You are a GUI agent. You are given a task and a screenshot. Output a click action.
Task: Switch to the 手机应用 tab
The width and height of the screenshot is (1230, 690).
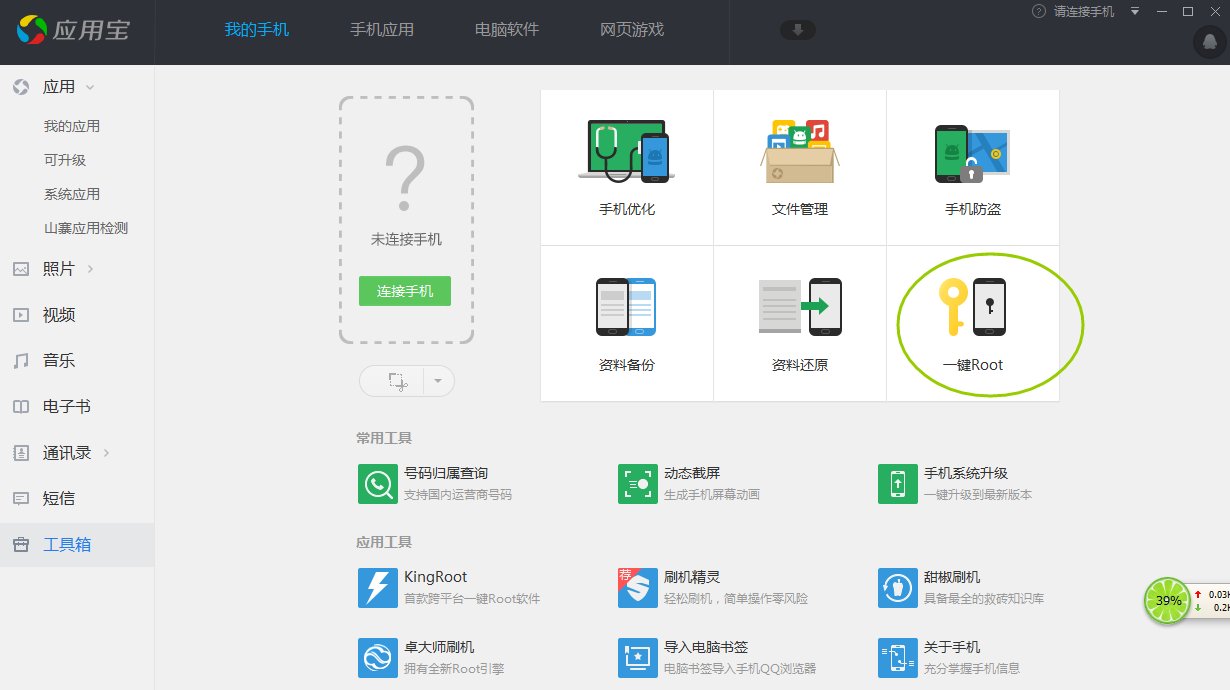[x=382, y=30]
